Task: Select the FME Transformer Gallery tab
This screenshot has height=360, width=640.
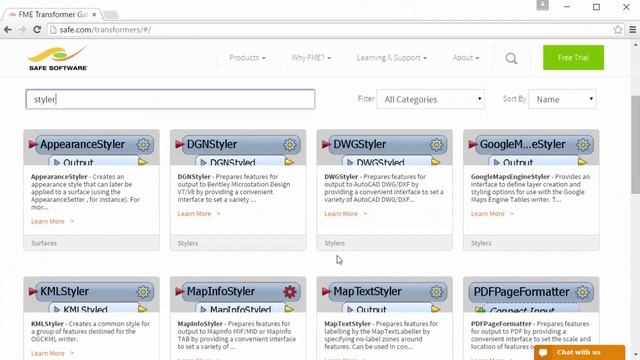Action: coord(52,14)
